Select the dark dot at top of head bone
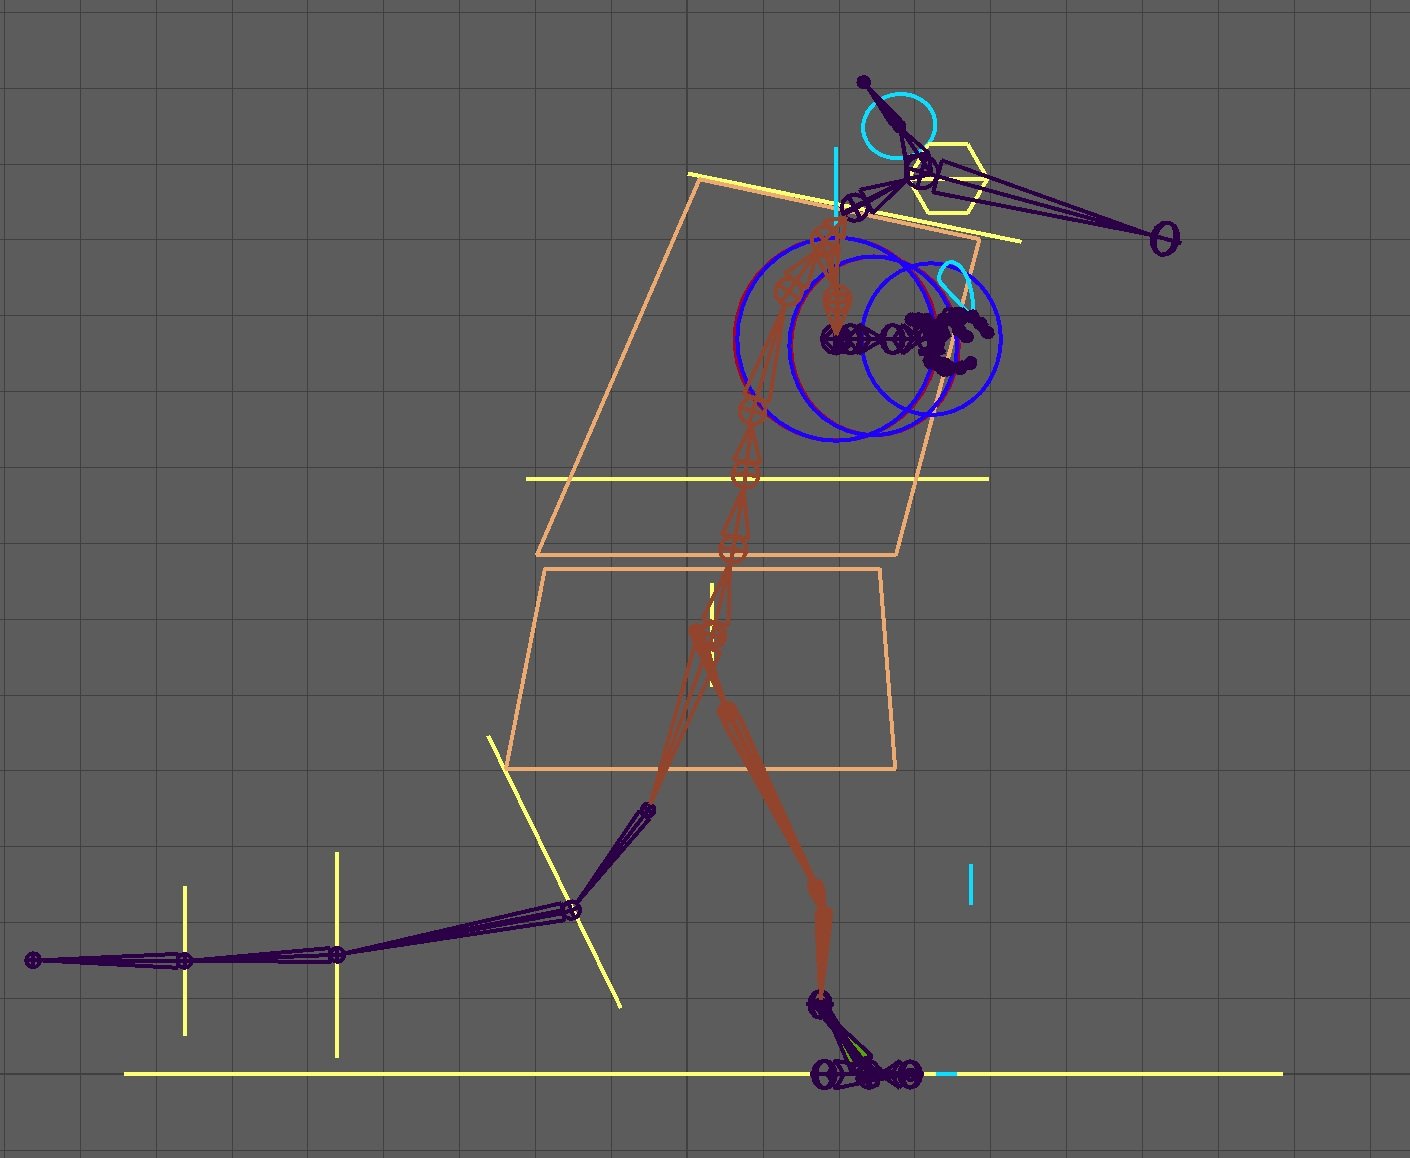The width and height of the screenshot is (1410, 1158). pos(864,82)
